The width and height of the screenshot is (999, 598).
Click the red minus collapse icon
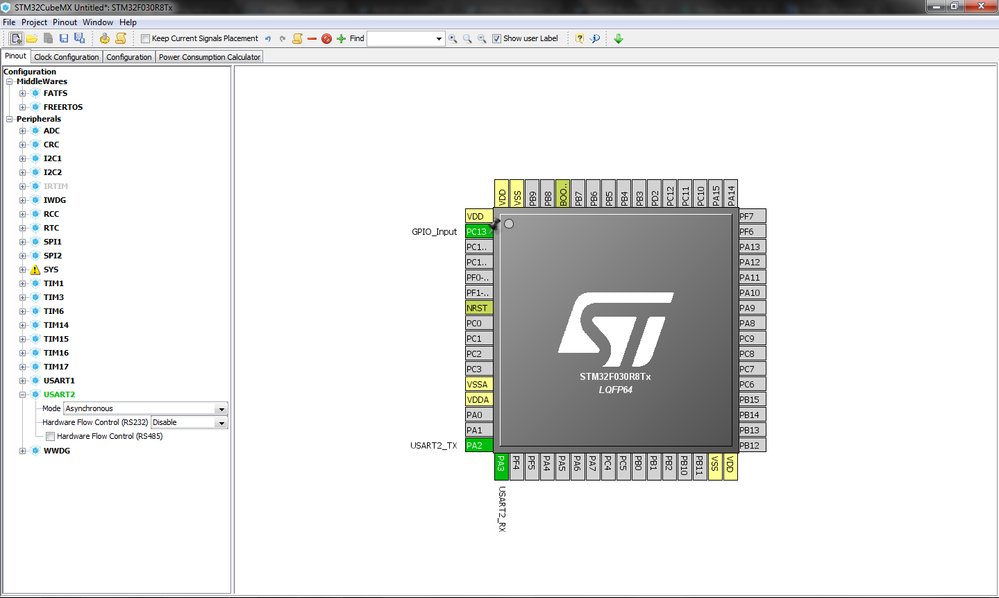312,39
